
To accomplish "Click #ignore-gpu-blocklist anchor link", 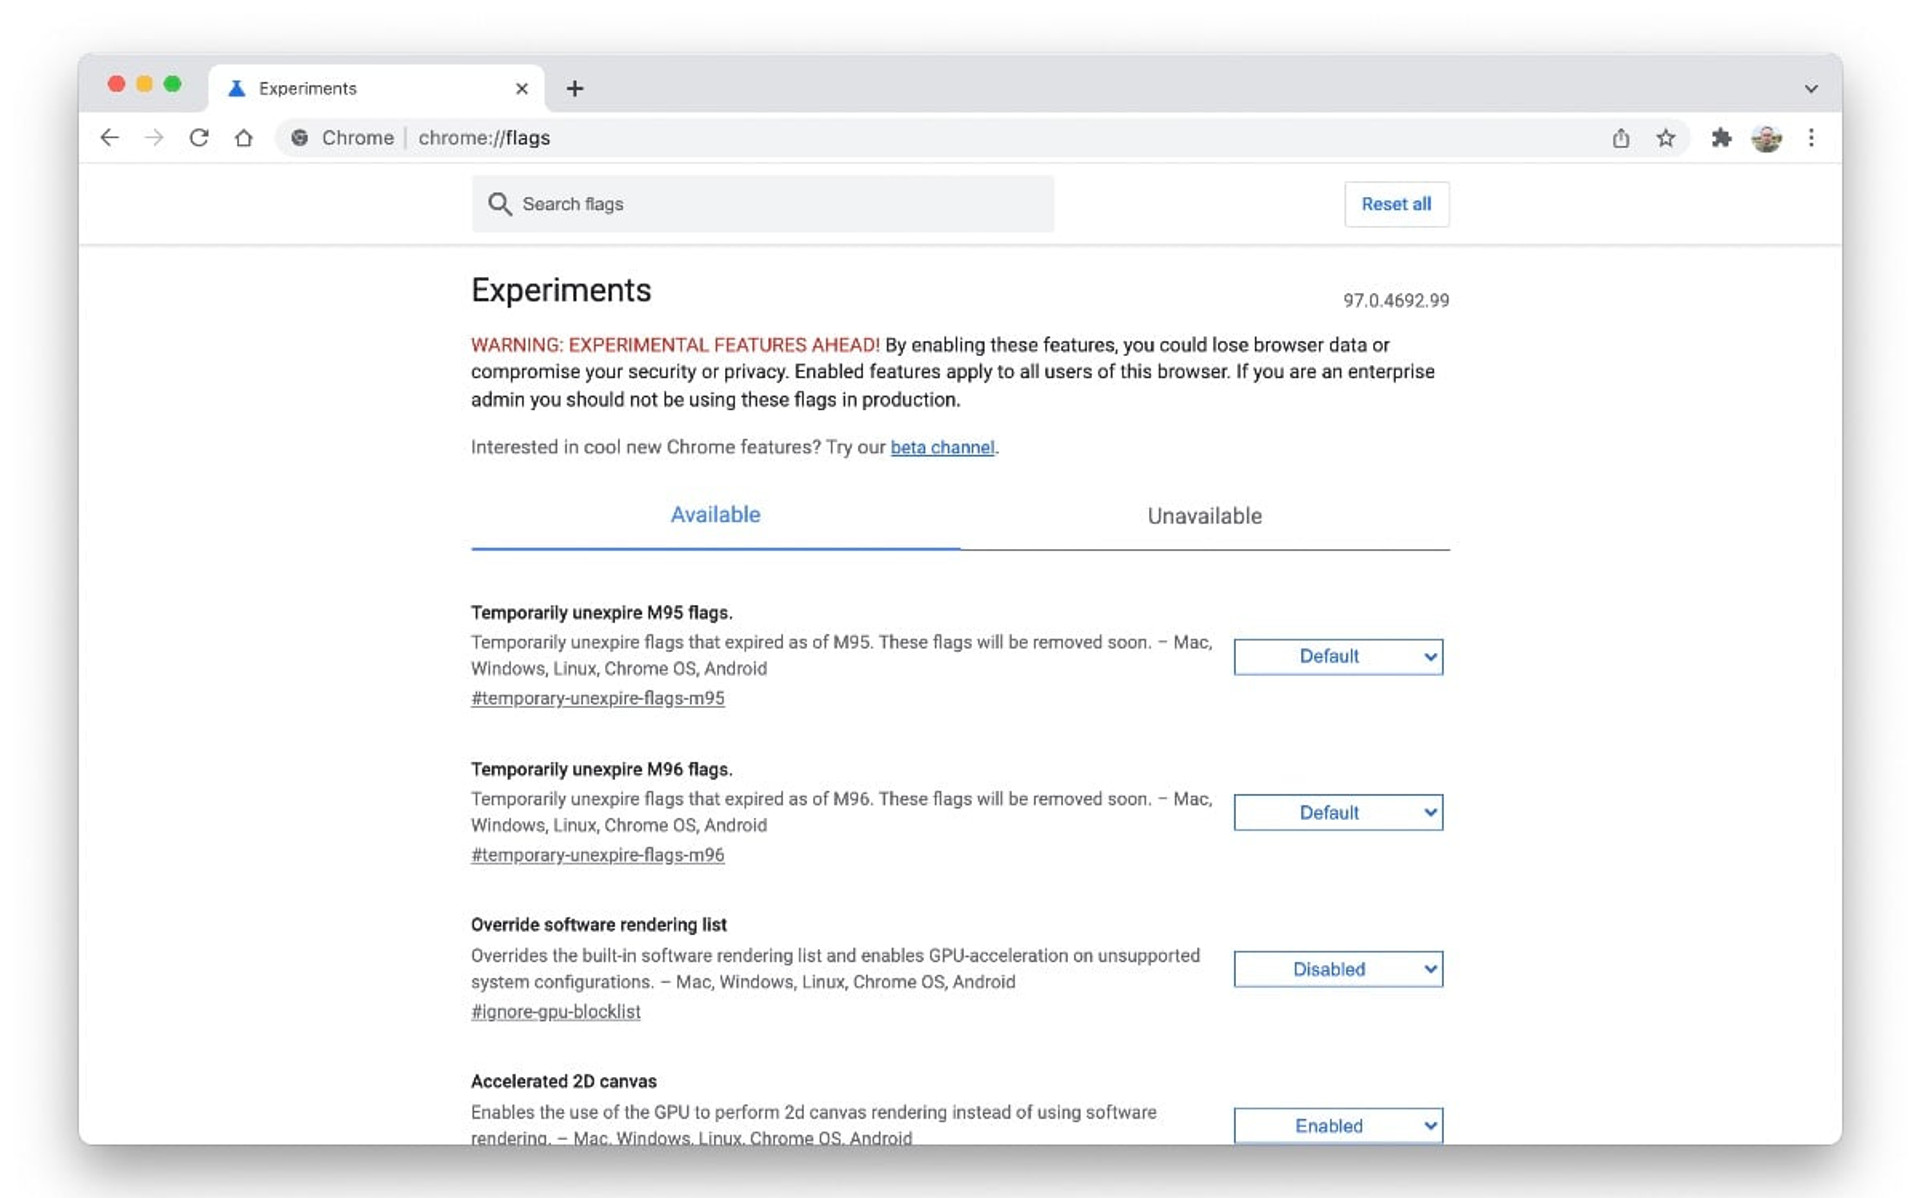I will point(556,1012).
